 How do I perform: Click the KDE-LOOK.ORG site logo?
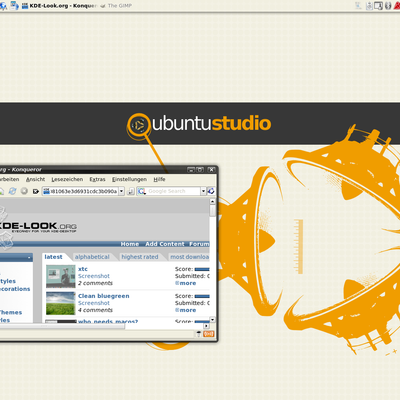pos(37,227)
